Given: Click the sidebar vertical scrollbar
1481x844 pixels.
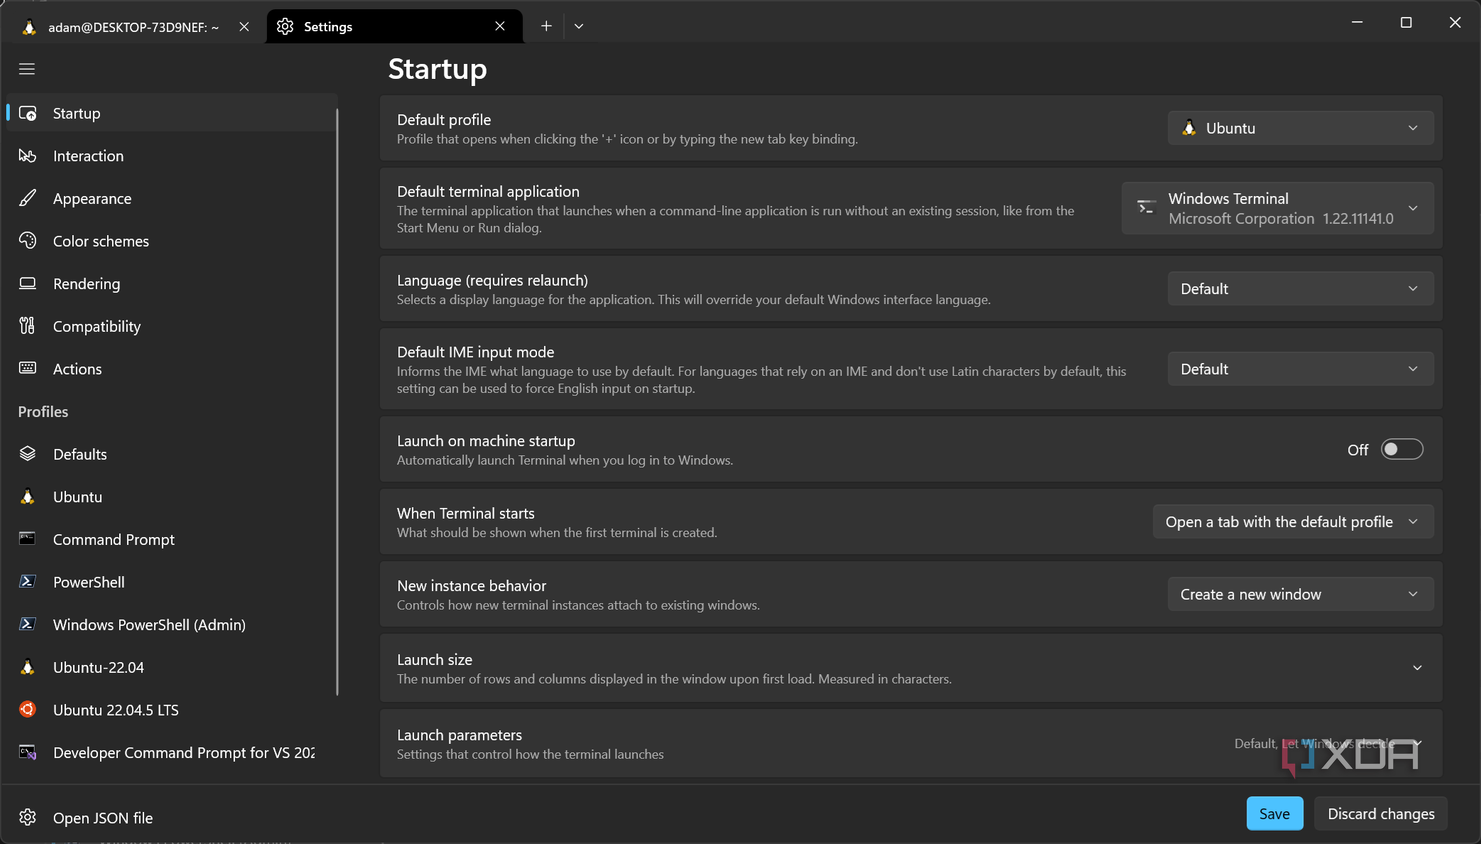Looking at the screenshot, I should pyautogui.click(x=337, y=400).
